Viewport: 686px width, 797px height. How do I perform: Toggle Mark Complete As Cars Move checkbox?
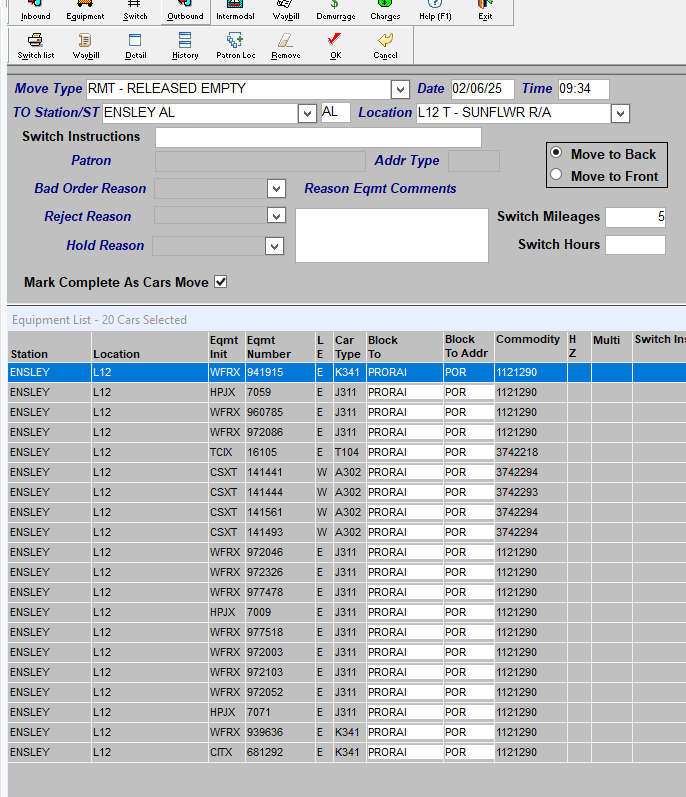(221, 282)
